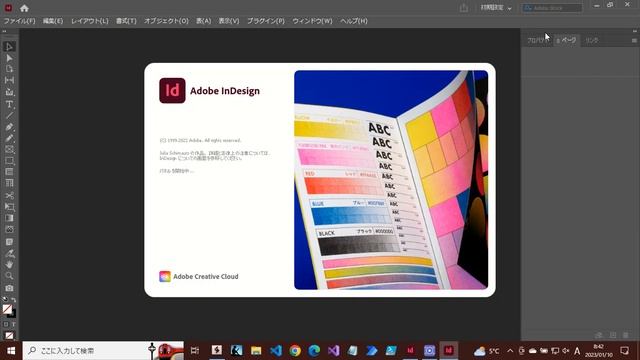The image size is (640, 360).
Task: Click the new page icon at panel bottom
Action: coord(613,335)
